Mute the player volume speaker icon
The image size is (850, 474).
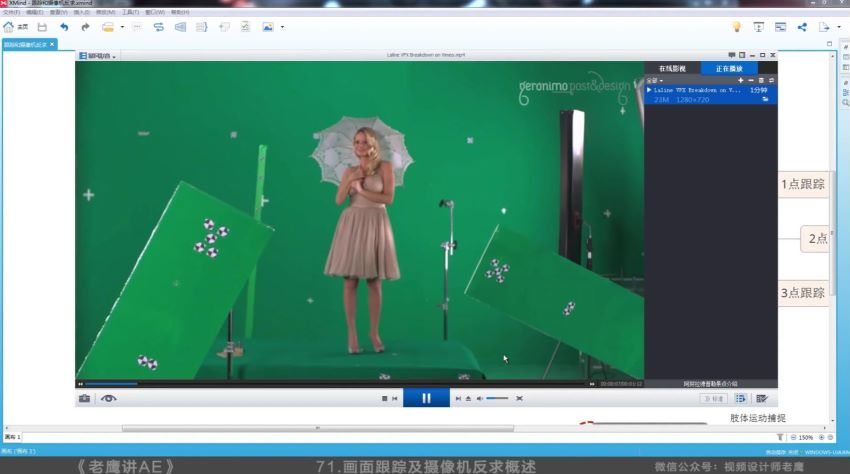coord(479,398)
